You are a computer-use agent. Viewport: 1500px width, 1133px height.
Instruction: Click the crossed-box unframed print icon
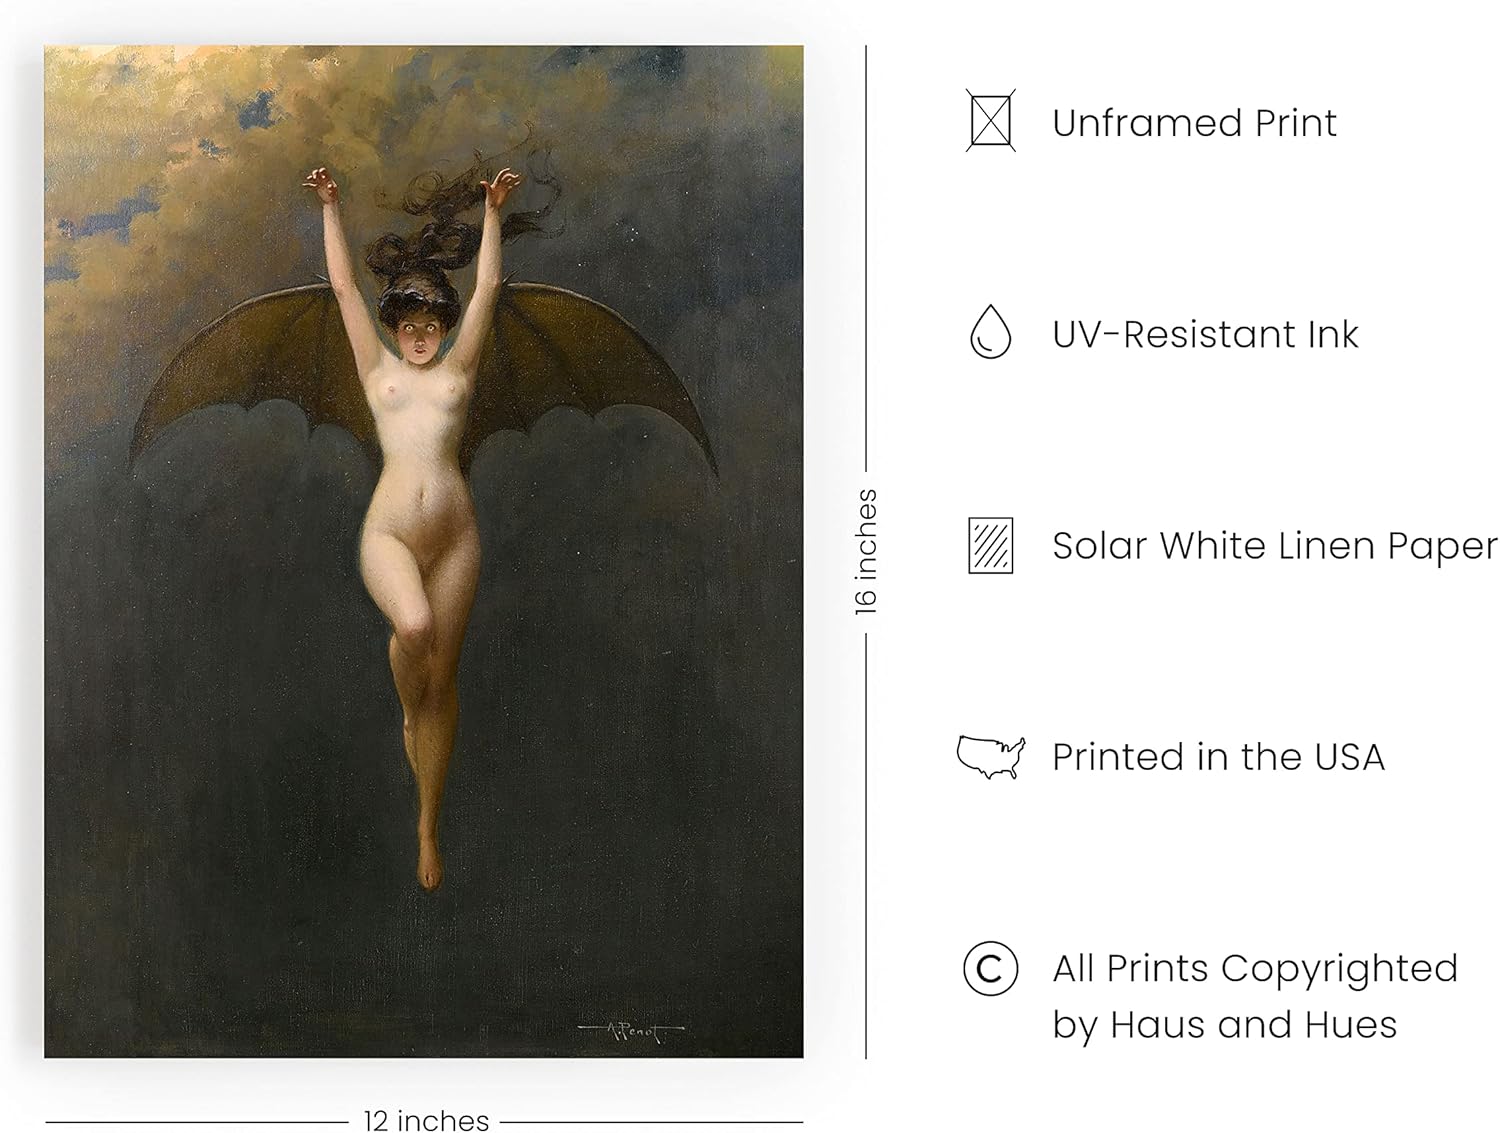click(990, 121)
